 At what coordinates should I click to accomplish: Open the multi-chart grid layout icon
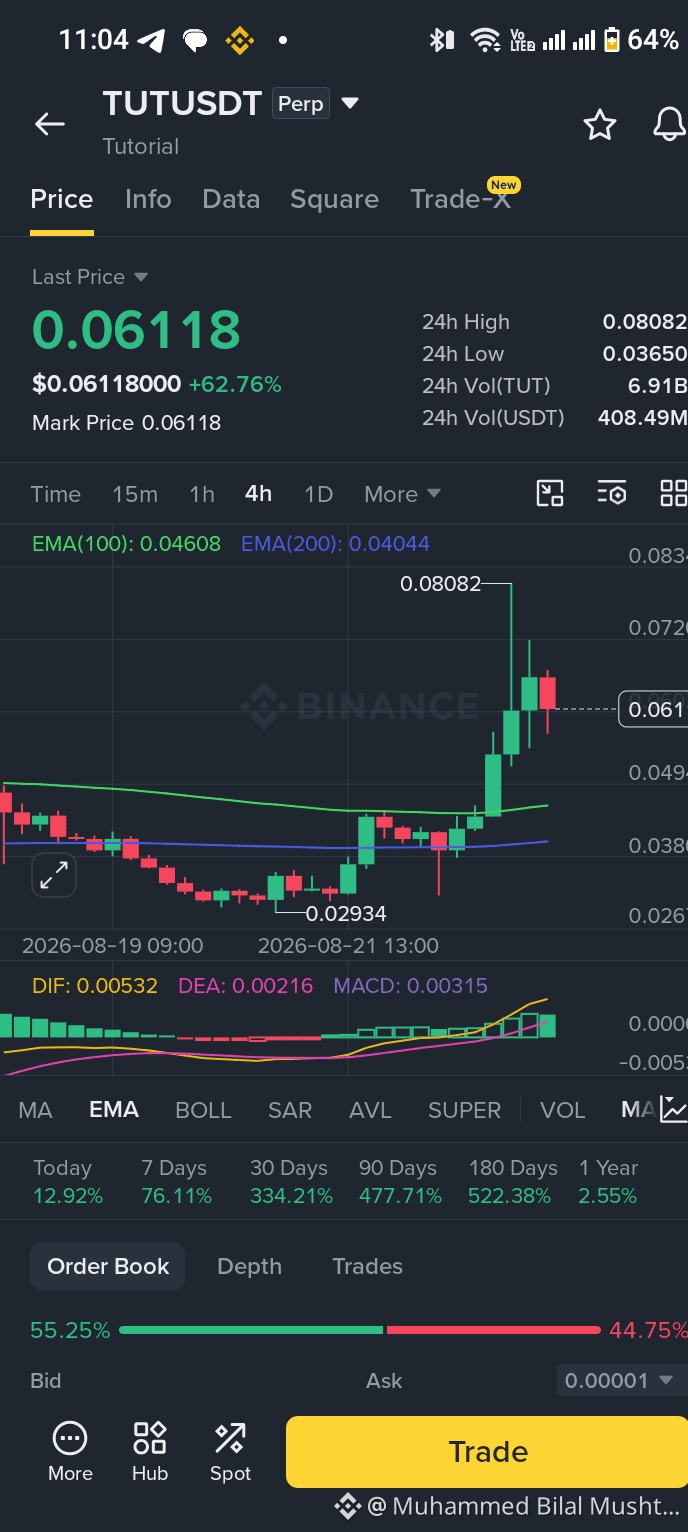[x=673, y=493]
